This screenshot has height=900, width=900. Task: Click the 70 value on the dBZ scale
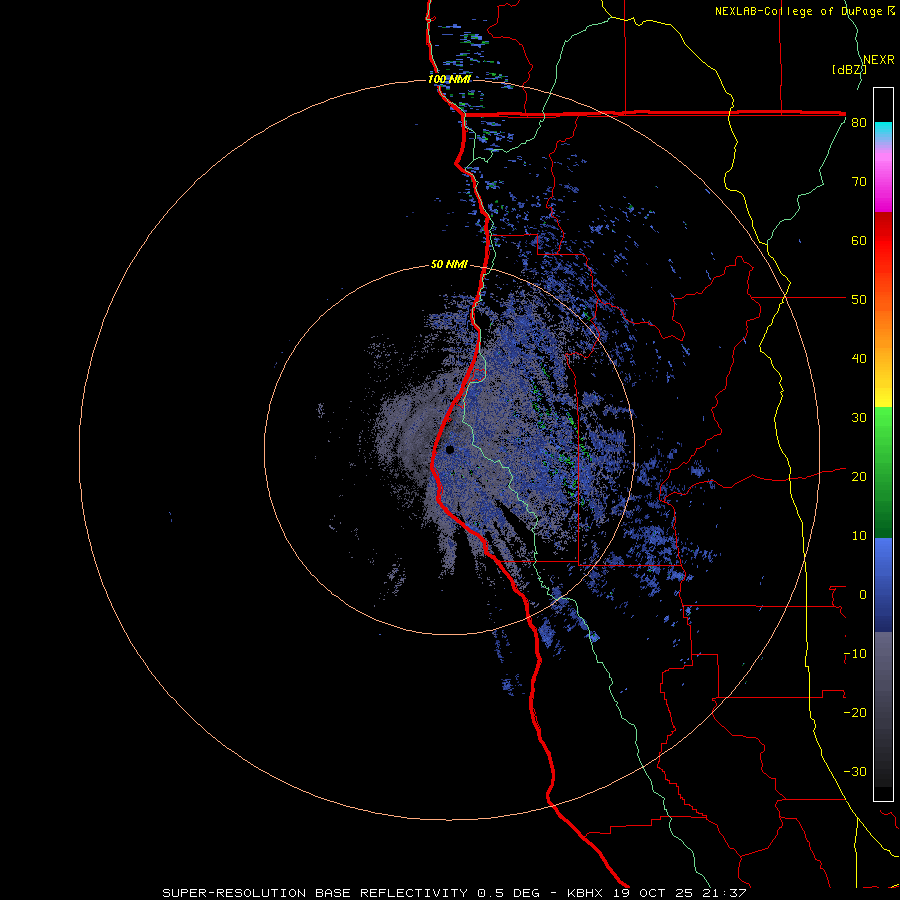pos(859,182)
